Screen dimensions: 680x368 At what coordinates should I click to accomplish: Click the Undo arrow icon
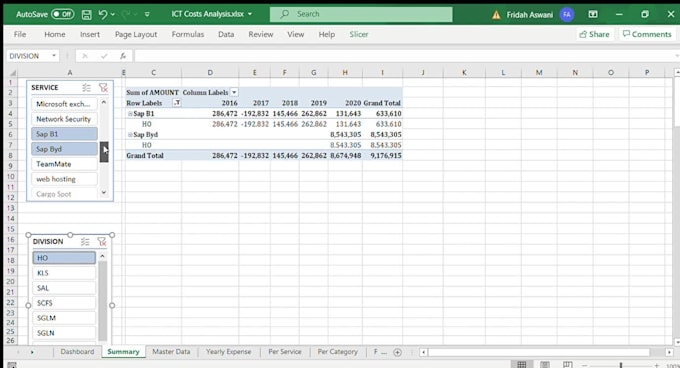(102, 14)
